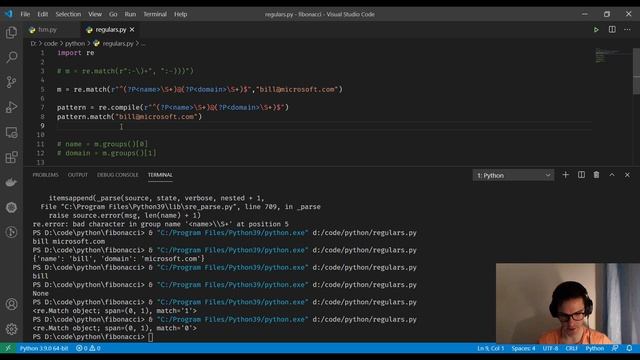
Task: Close the terminal panel
Action: (x=627, y=175)
